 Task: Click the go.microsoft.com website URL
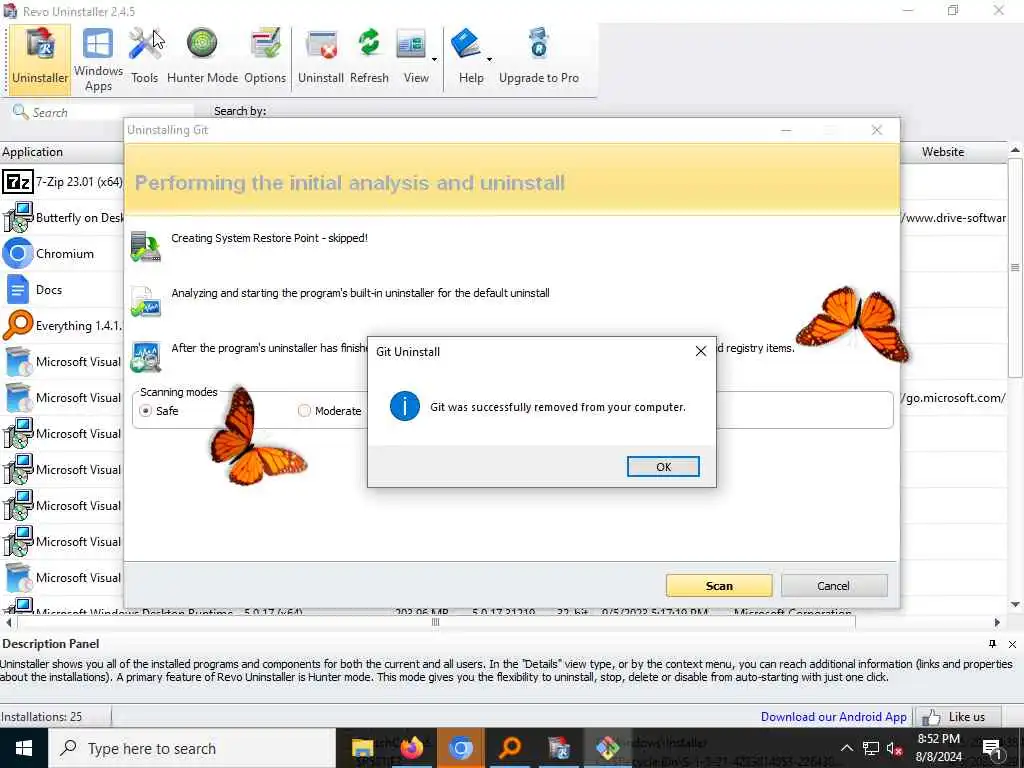click(x=954, y=398)
